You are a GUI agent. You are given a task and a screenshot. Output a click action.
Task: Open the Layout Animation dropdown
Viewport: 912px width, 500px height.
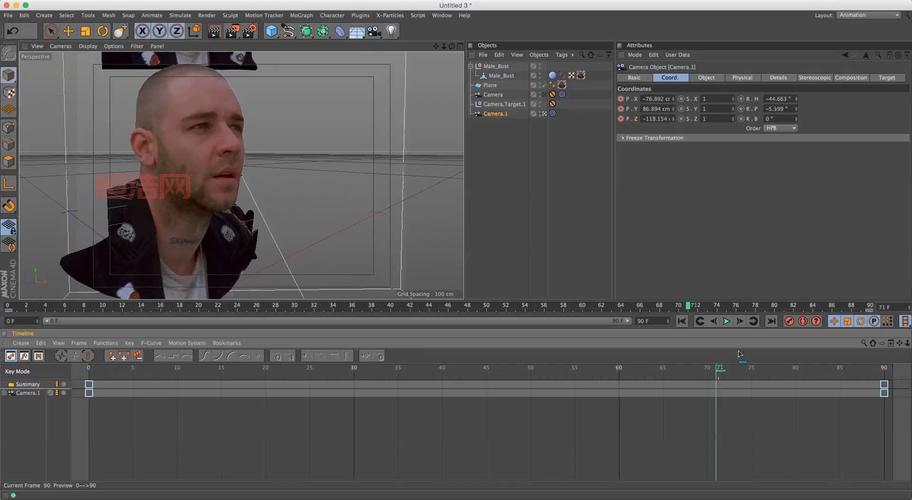pyautogui.click(x=868, y=15)
